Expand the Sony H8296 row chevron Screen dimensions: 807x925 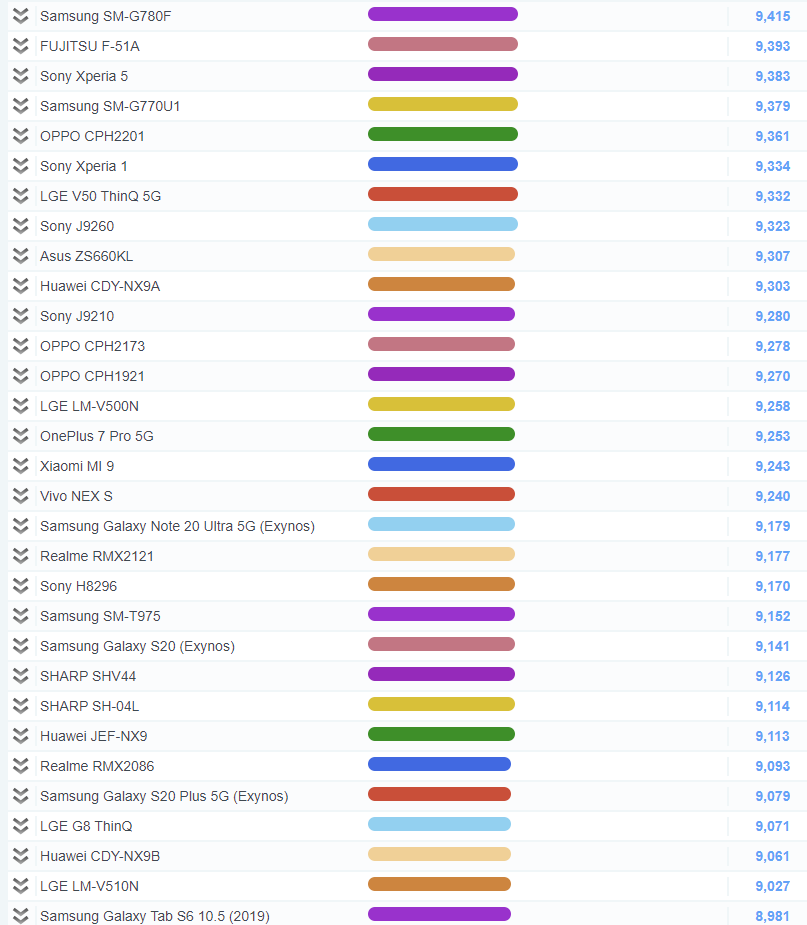coord(21,586)
